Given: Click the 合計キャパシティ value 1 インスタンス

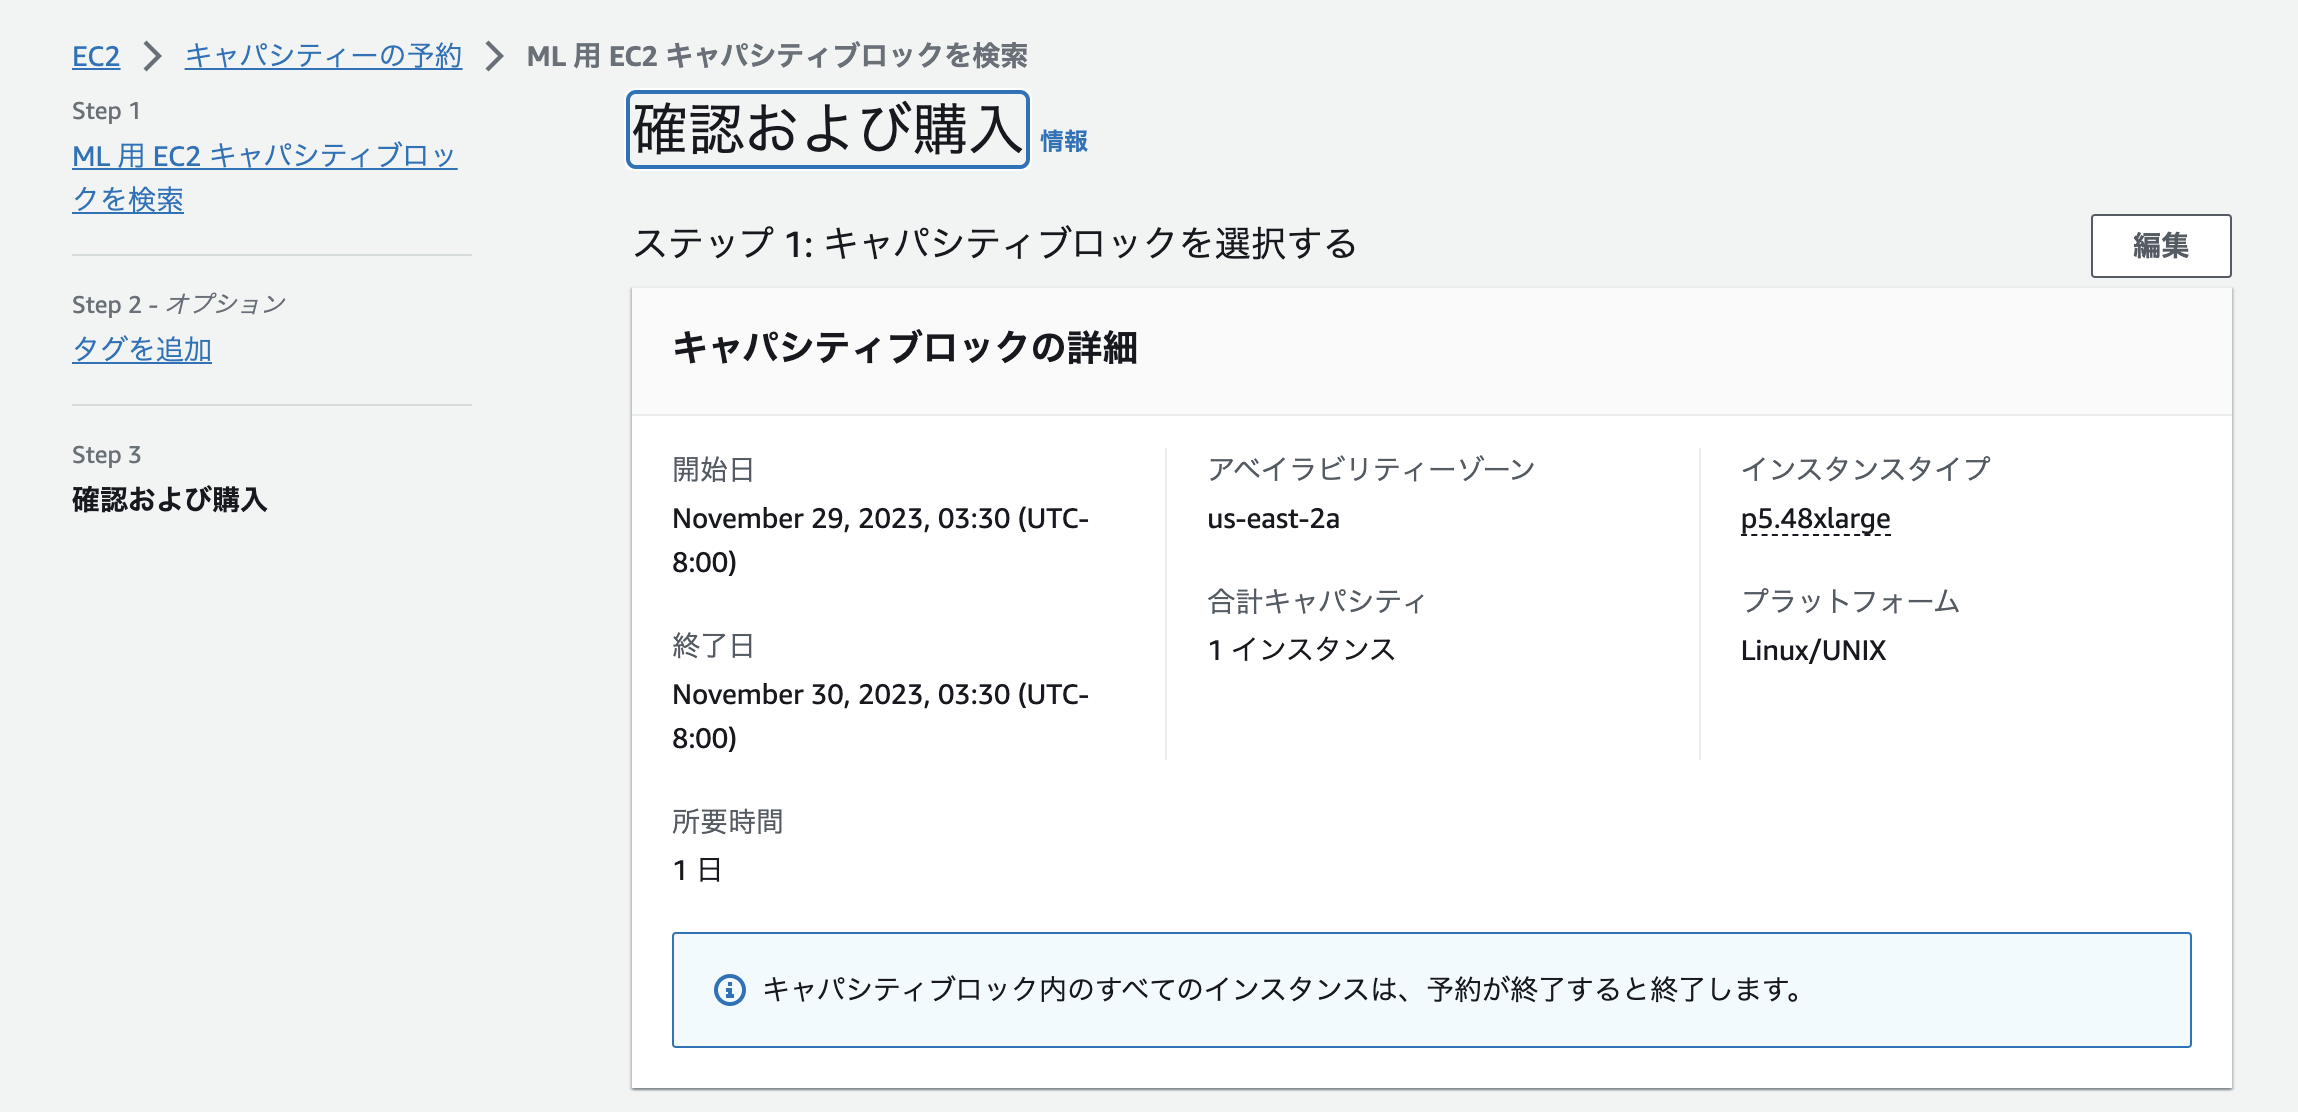Looking at the screenshot, I should click(1301, 650).
